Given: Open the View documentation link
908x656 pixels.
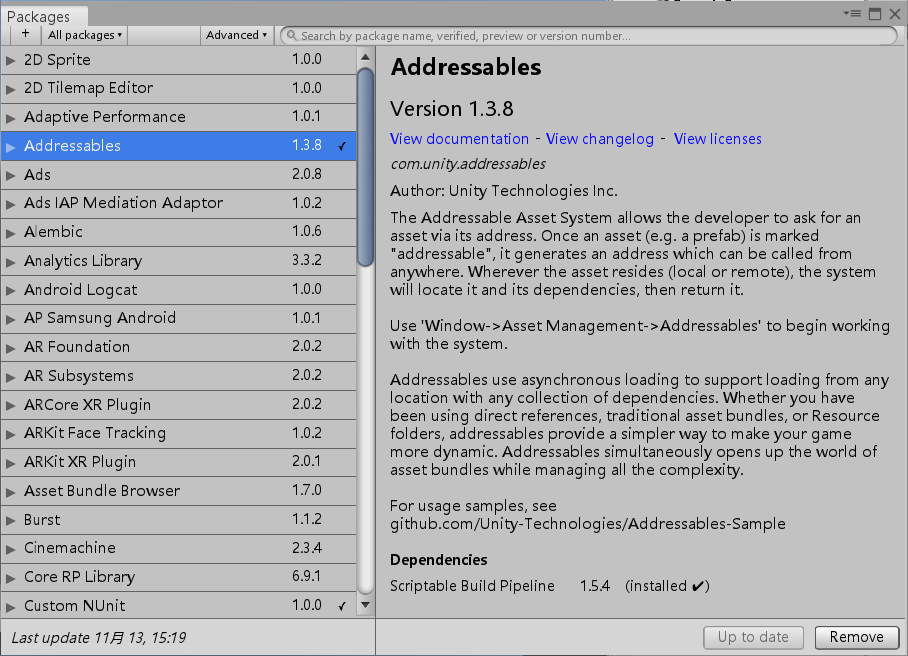Looking at the screenshot, I should (459, 139).
